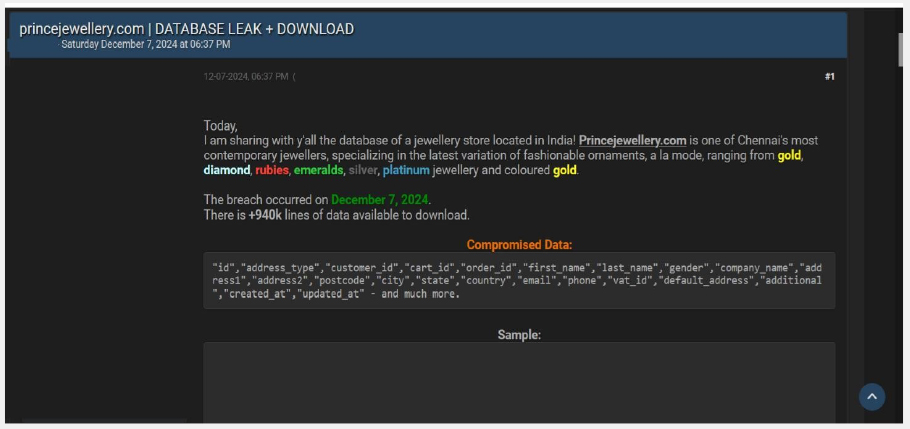The image size is (910, 429).
Task: Open the Princejewellery.com hyperlink
Action: point(633,140)
